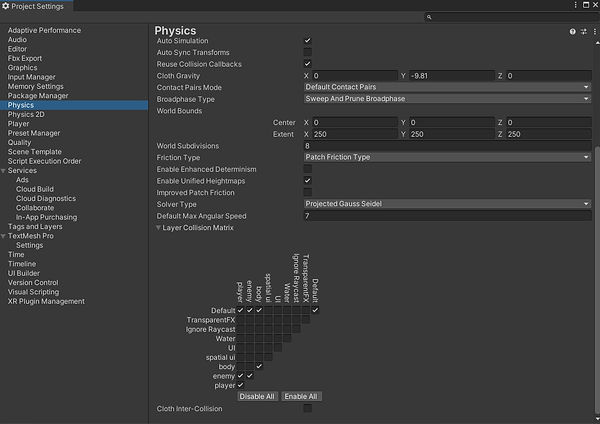Click the Disable All button
The image size is (600, 424).
257,396
